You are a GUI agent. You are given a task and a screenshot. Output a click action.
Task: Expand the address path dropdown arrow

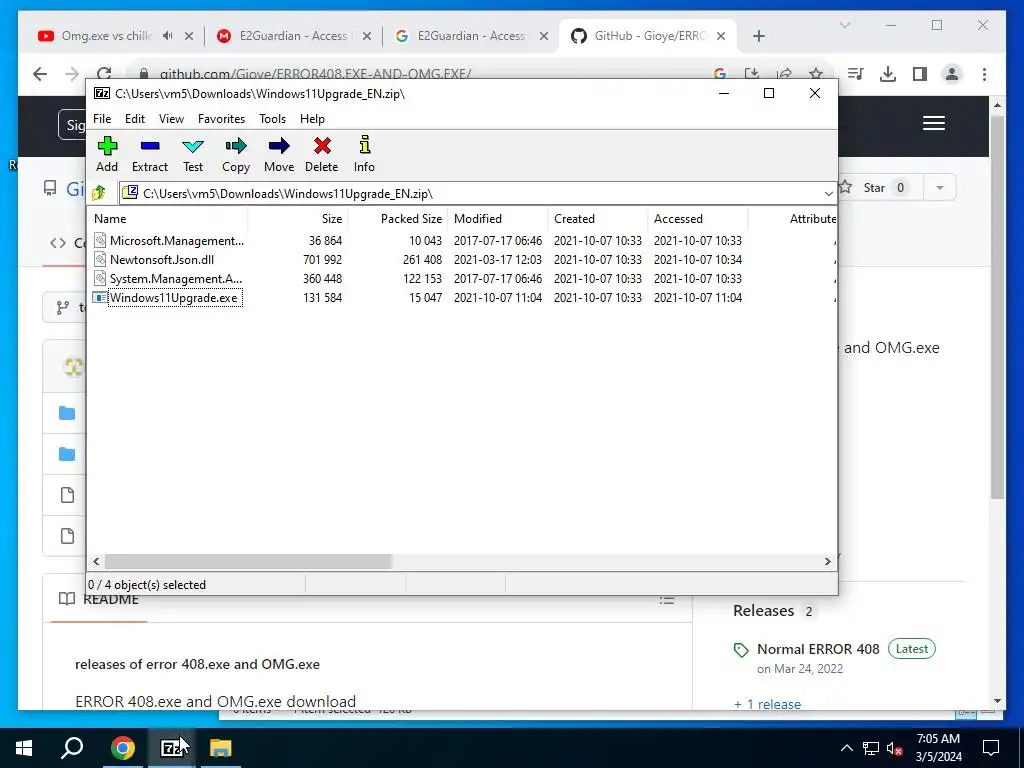point(828,194)
